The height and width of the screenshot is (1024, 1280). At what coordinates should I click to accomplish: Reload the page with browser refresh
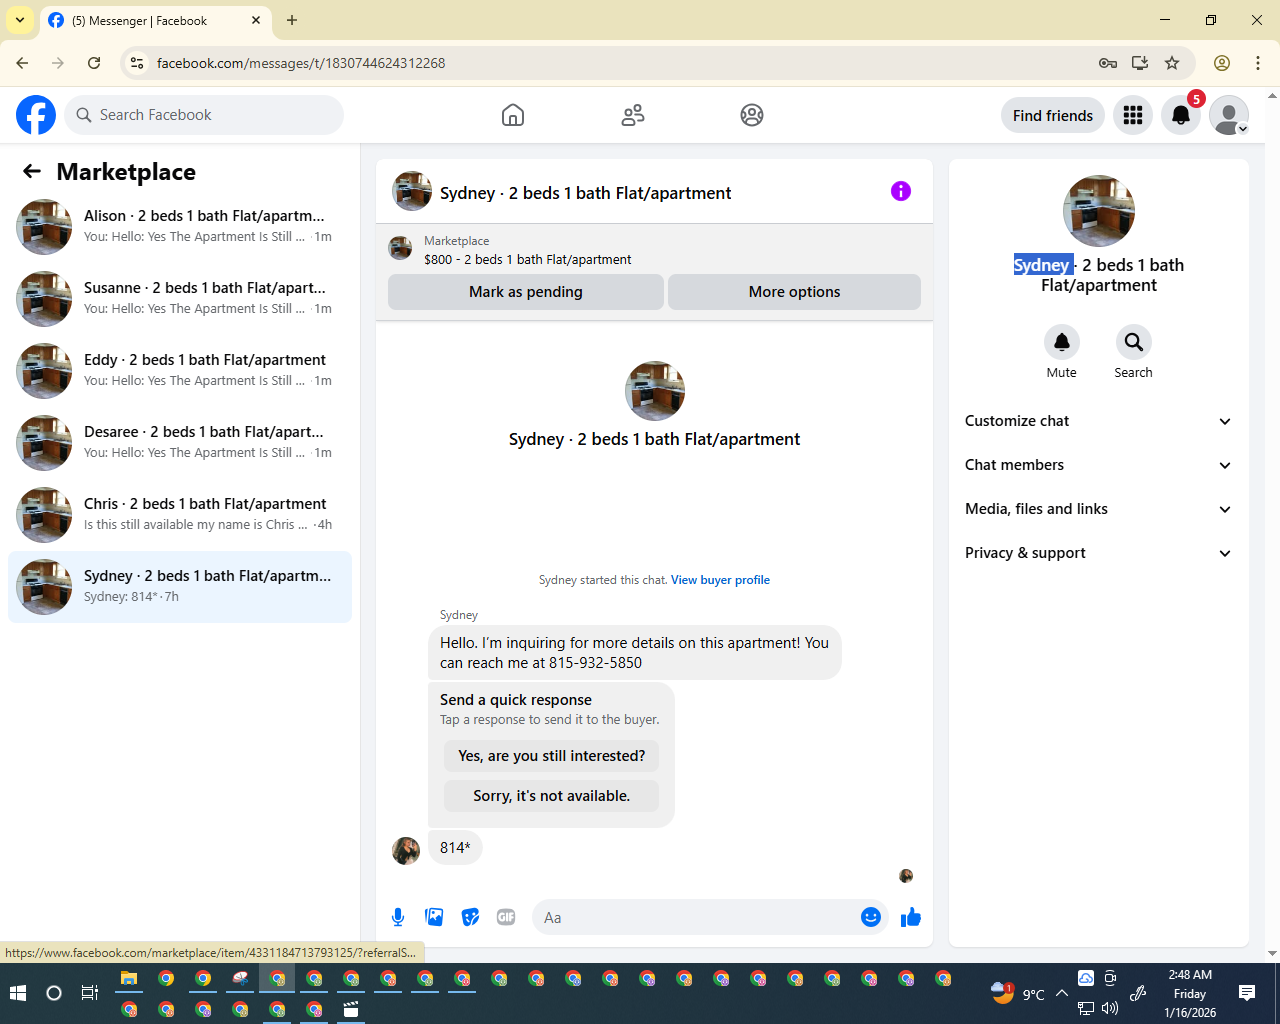[x=94, y=63]
